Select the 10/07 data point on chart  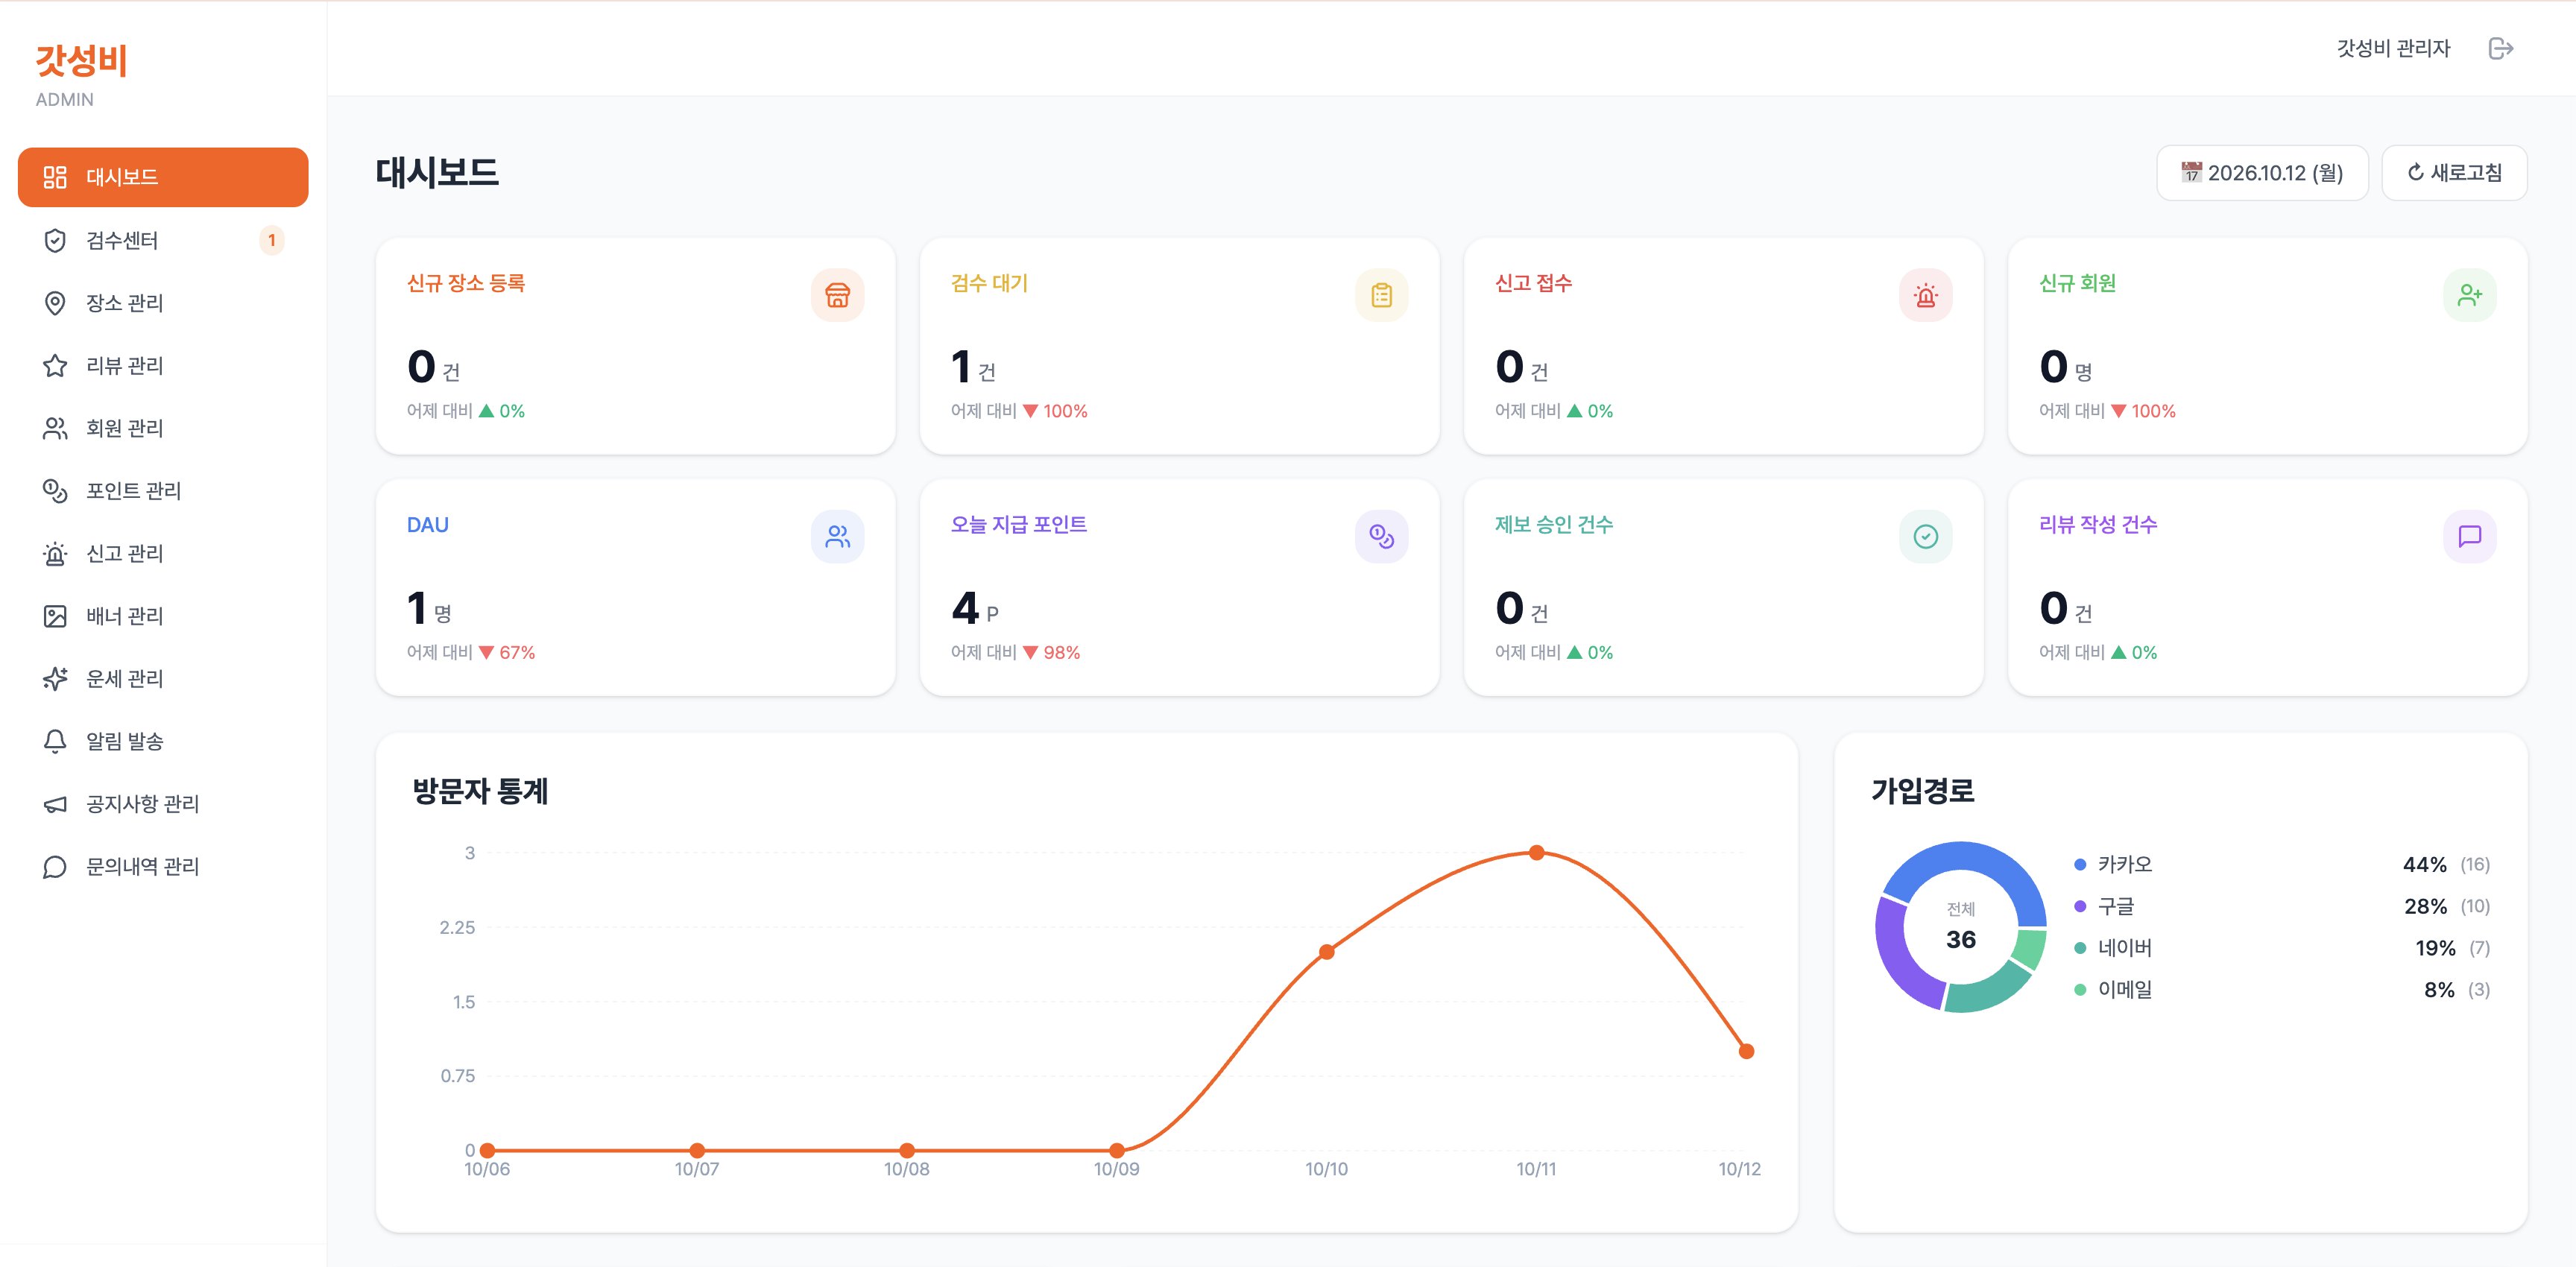697,1150
